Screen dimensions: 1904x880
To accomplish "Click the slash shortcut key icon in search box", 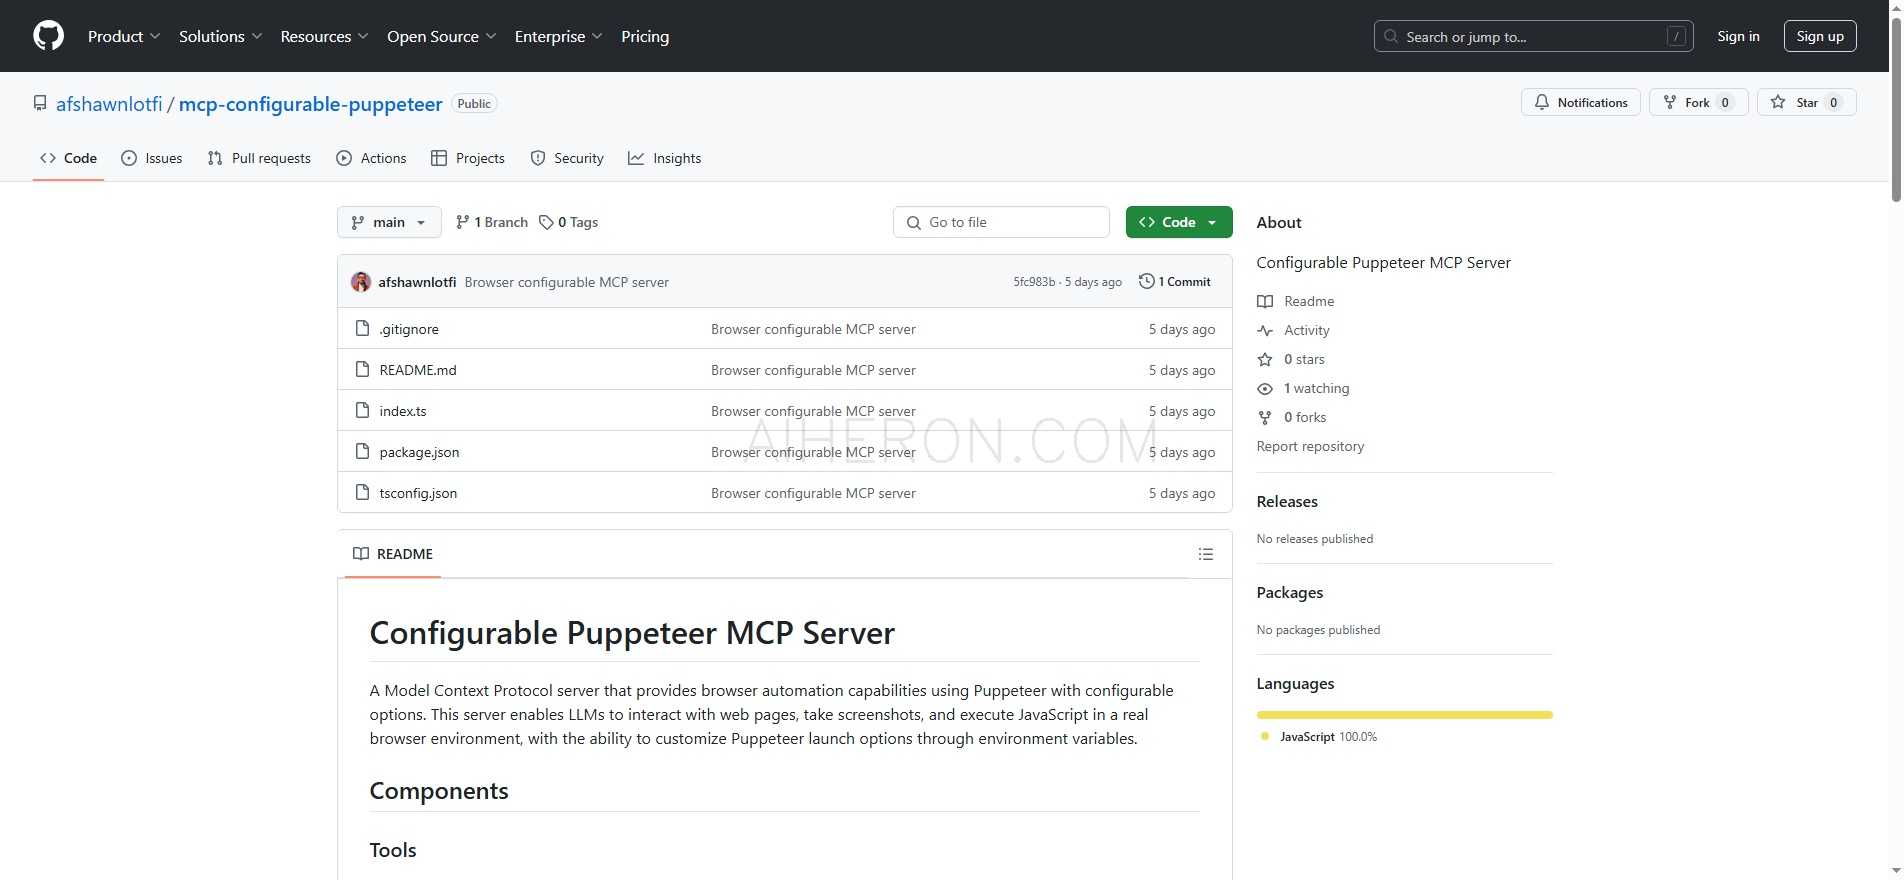I will (1677, 36).
